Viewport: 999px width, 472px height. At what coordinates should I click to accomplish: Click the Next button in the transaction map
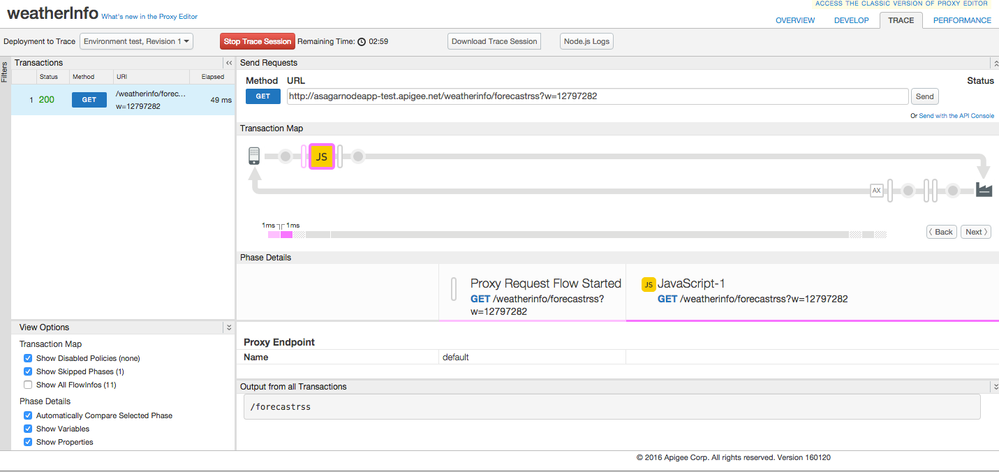coord(975,232)
